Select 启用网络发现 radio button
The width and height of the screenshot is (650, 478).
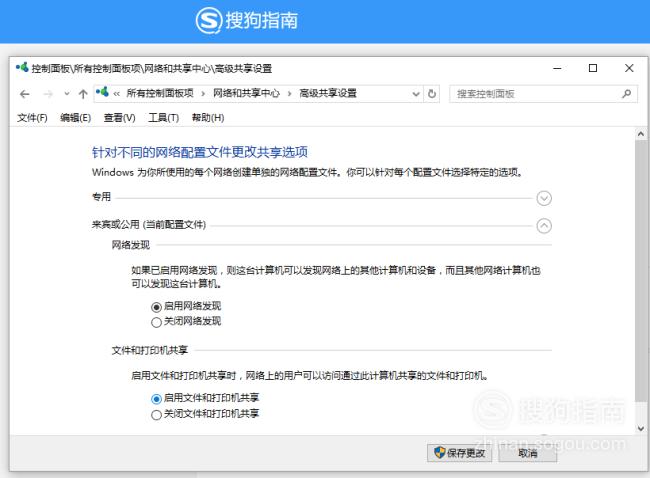coord(156,307)
